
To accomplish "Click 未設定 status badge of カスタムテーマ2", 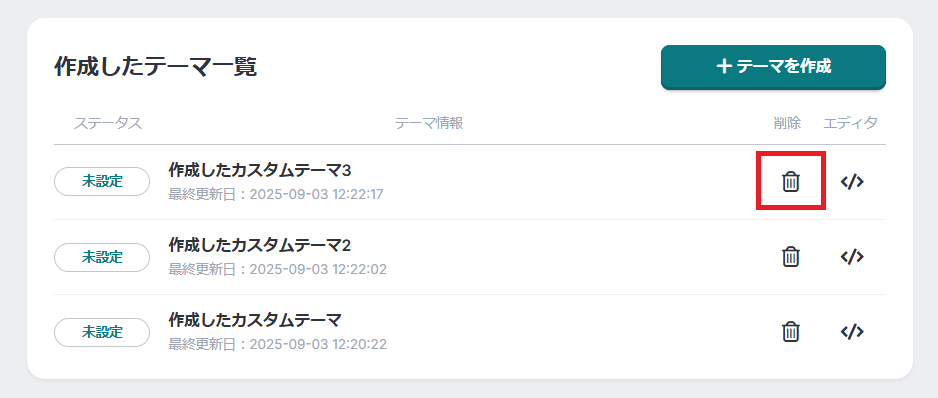I will coord(102,257).
